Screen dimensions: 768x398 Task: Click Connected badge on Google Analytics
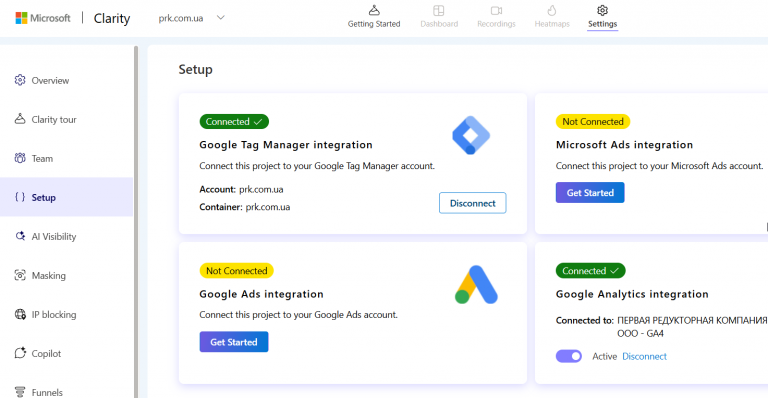pos(590,271)
